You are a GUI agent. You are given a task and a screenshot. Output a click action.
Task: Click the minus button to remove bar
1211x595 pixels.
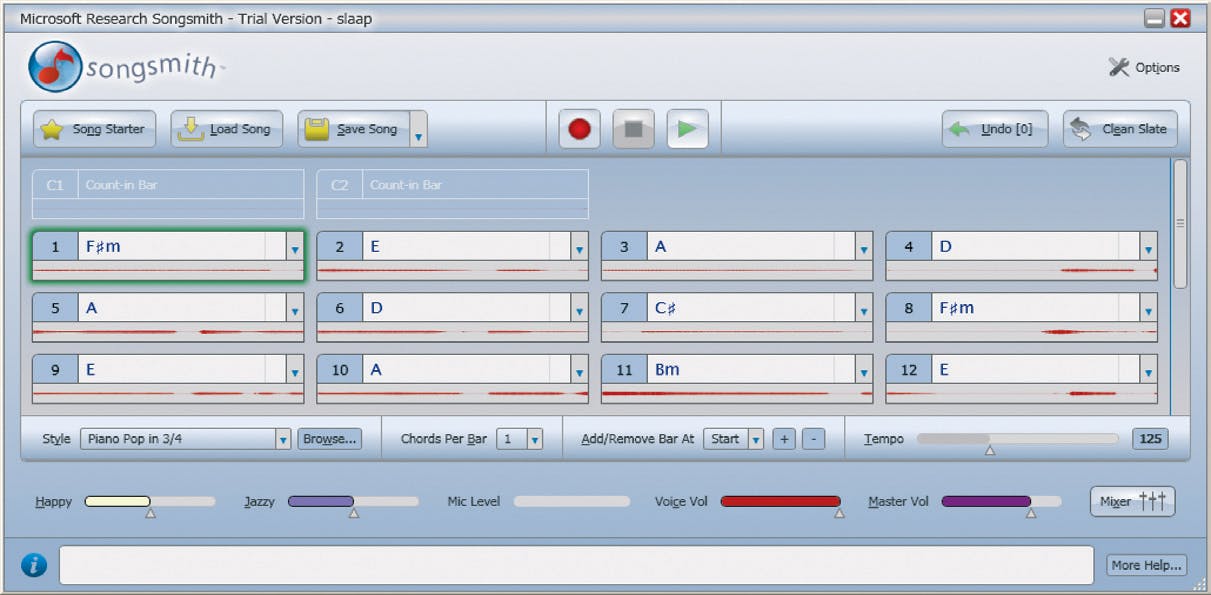(814, 439)
